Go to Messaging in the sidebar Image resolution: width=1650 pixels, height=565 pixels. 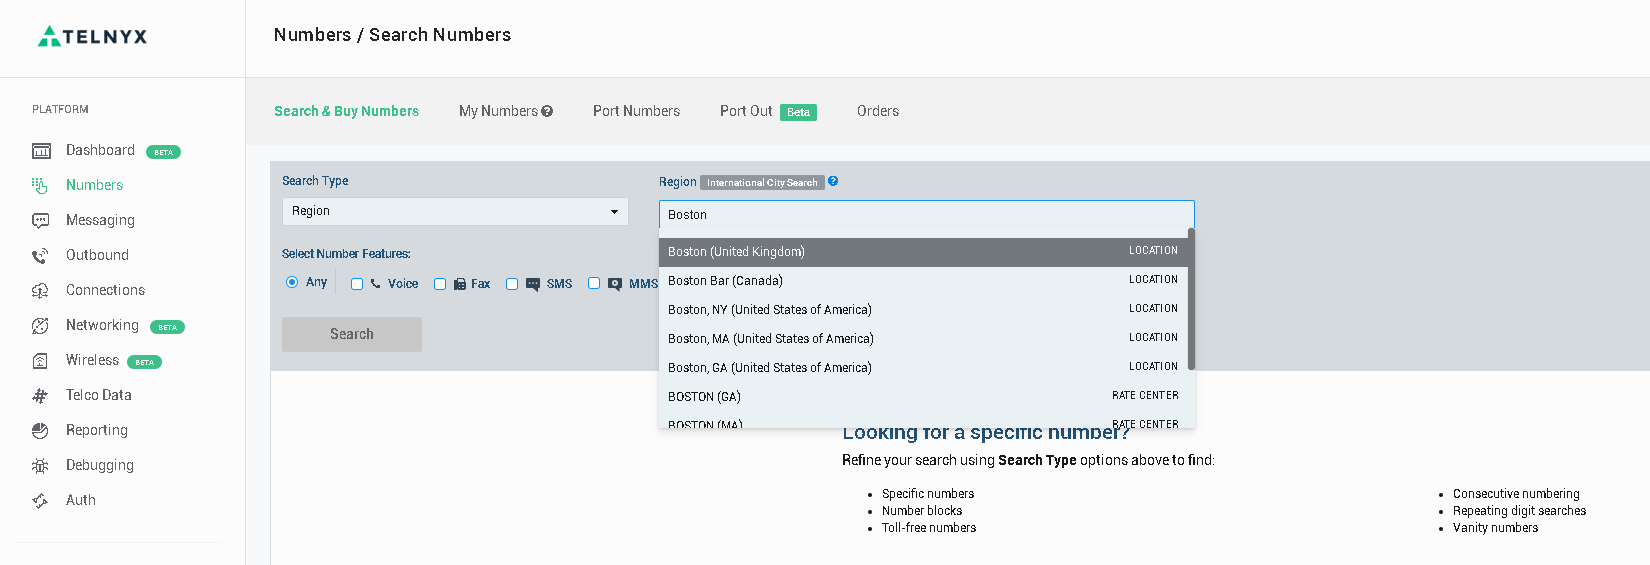(x=100, y=220)
